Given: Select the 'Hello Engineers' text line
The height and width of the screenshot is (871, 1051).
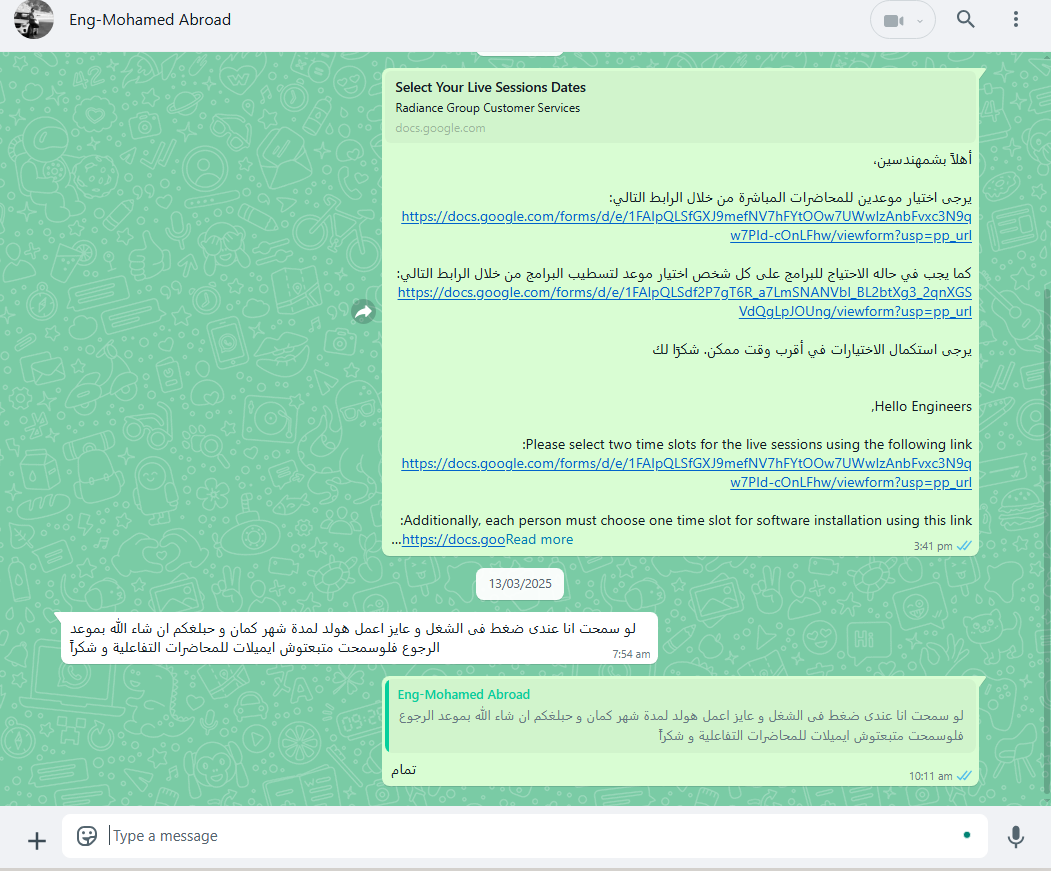Looking at the screenshot, I should [922, 406].
